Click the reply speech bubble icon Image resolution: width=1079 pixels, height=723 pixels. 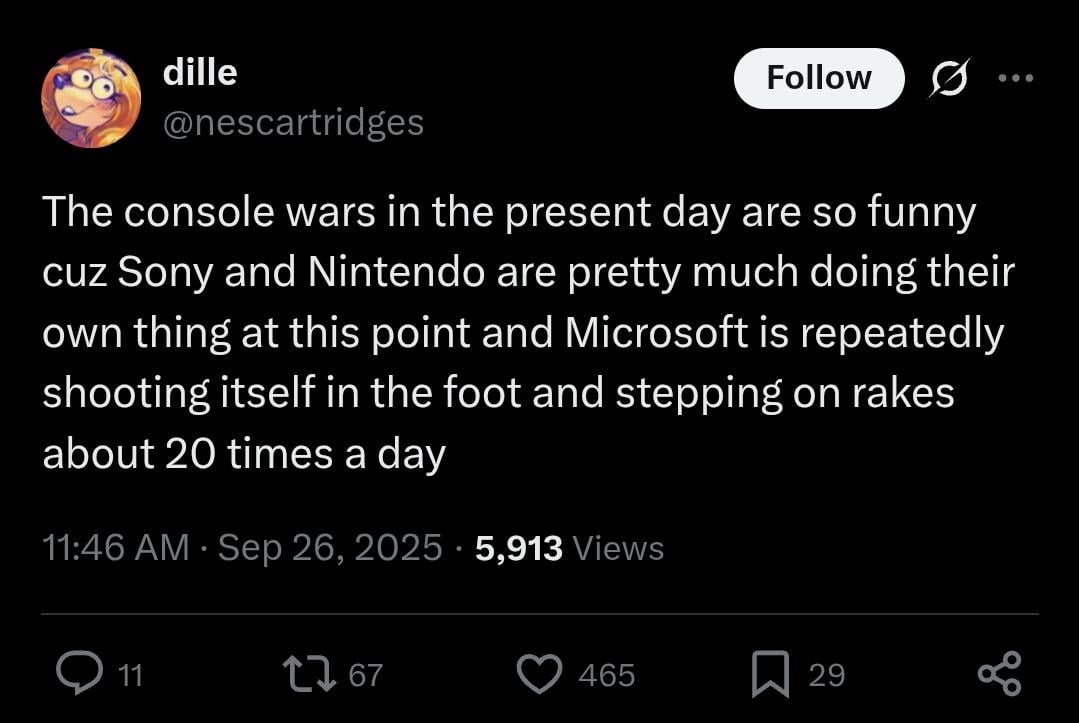point(76,675)
